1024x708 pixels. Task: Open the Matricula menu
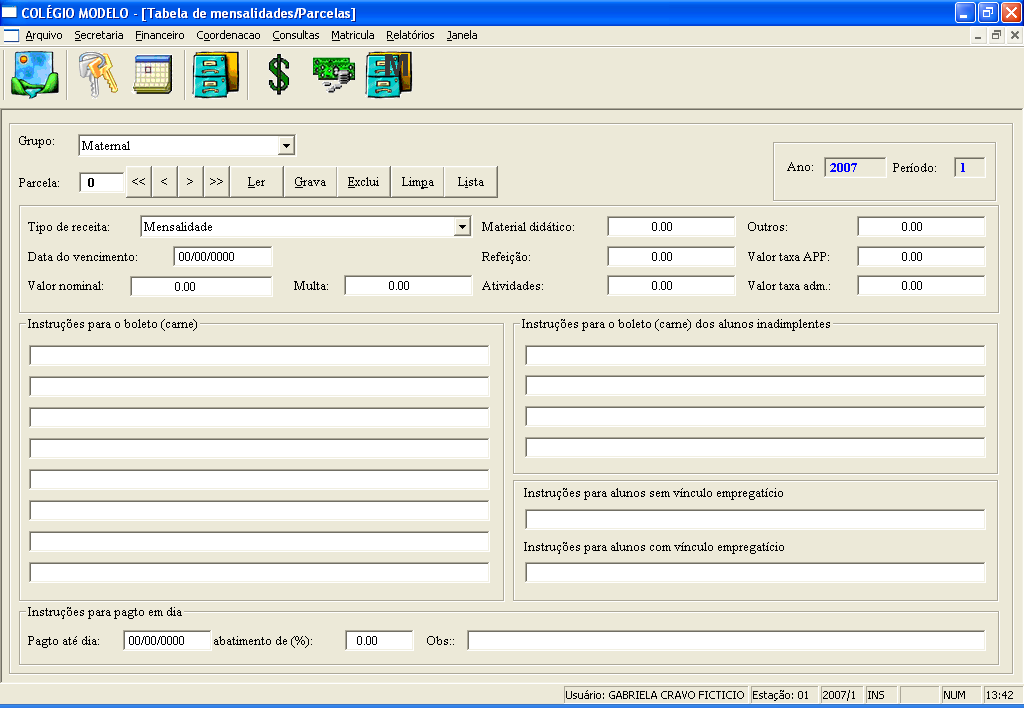352,35
